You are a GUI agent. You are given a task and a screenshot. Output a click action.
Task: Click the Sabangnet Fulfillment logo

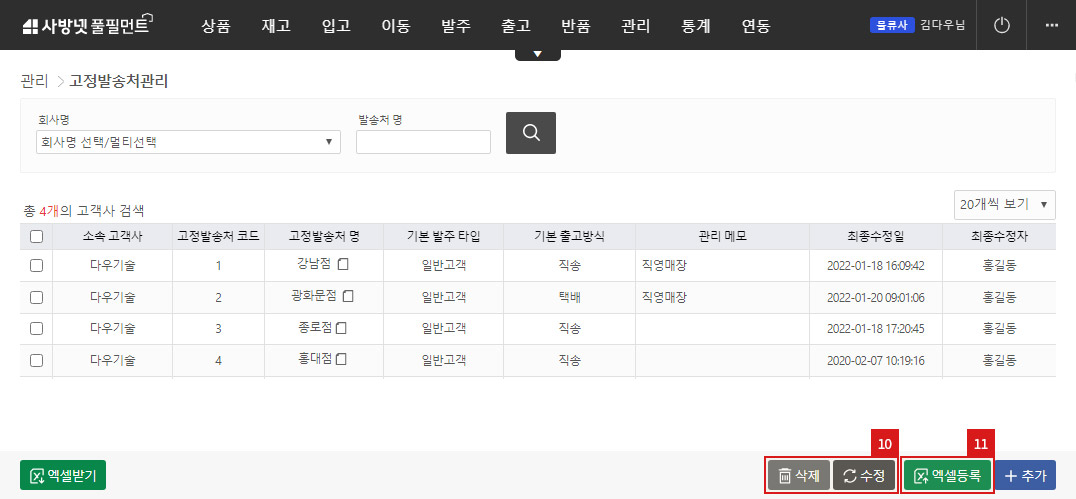pyautogui.click(x=87, y=25)
